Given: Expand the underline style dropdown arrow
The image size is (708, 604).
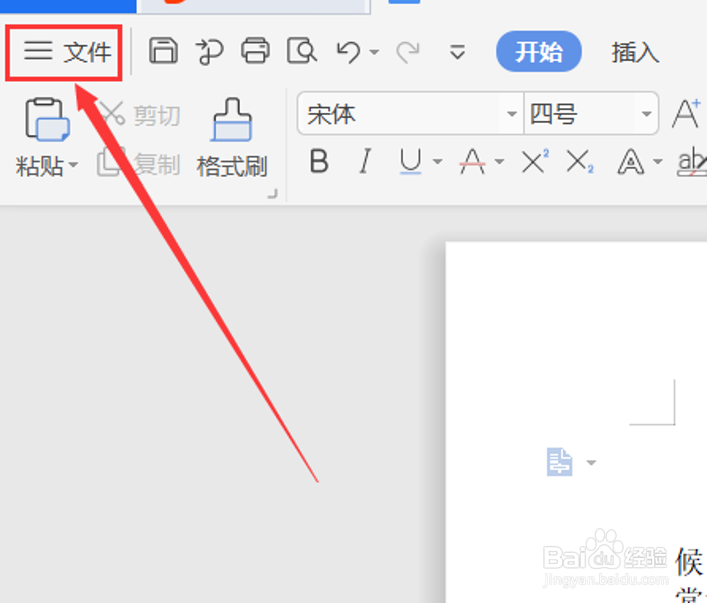Looking at the screenshot, I should (x=437, y=161).
